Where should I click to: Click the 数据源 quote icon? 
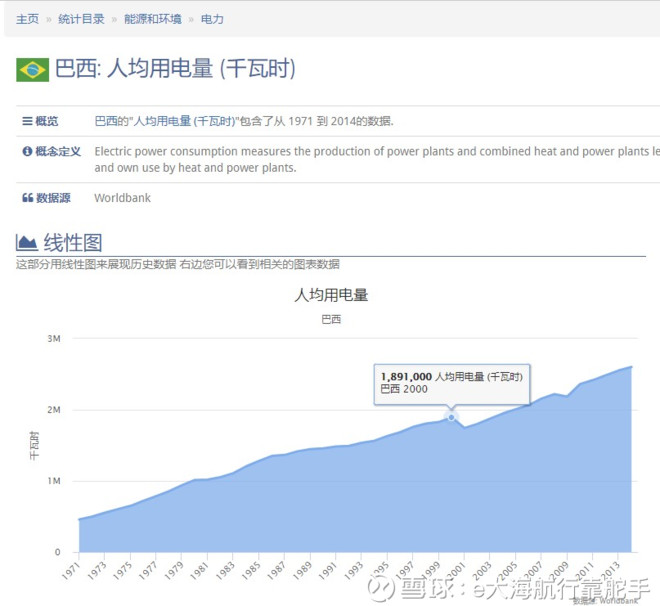[27, 197]
